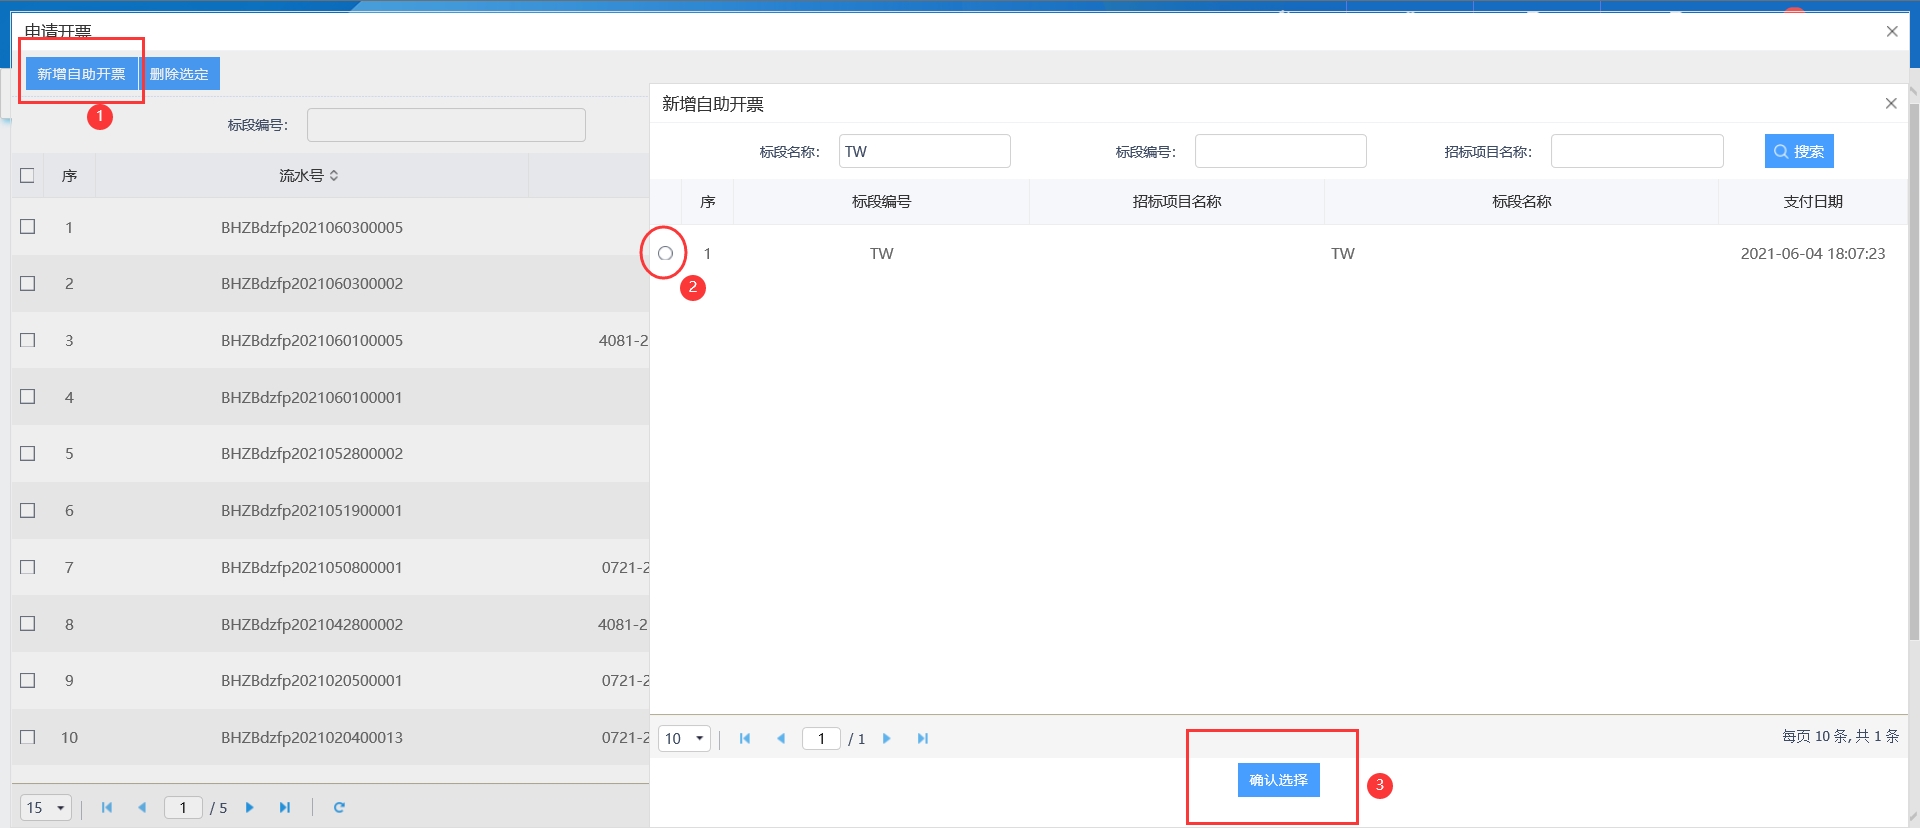Go to previous page in left table pager

(142, 808)
